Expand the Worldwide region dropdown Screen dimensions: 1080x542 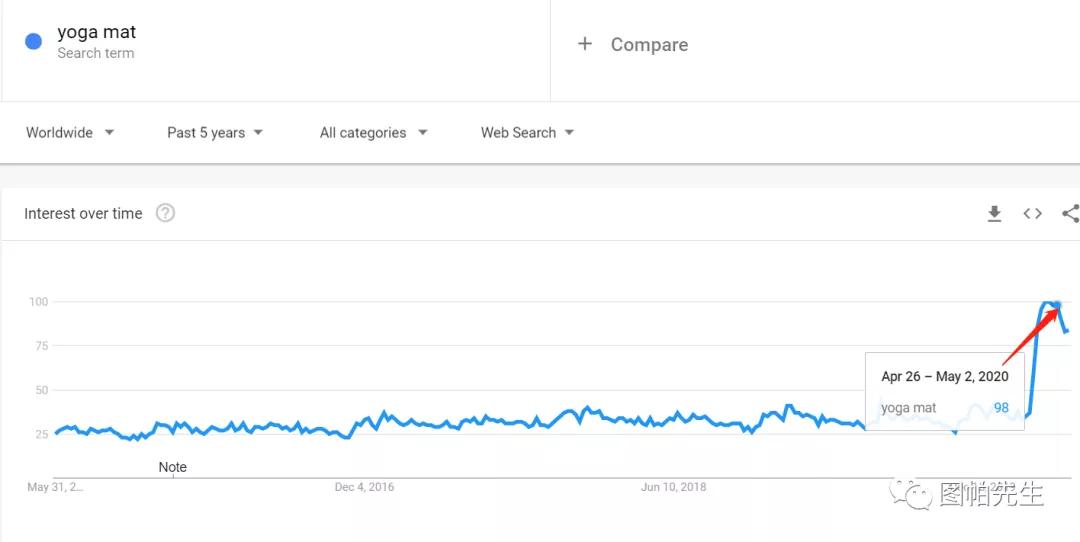70,133
